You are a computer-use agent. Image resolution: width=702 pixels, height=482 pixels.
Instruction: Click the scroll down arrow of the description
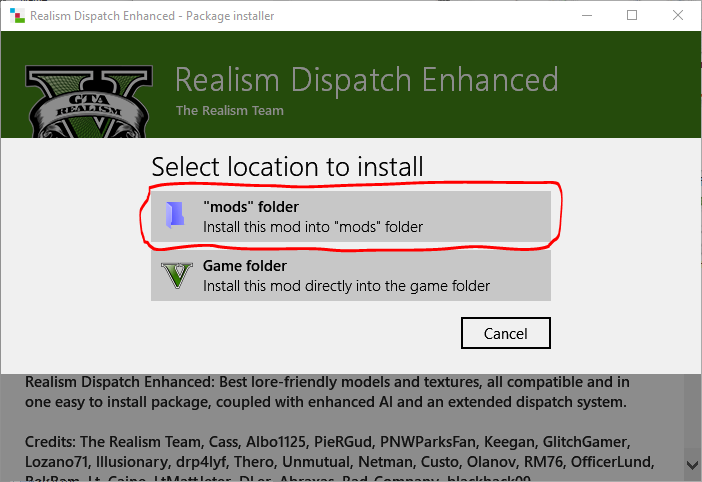pos(692,465)
